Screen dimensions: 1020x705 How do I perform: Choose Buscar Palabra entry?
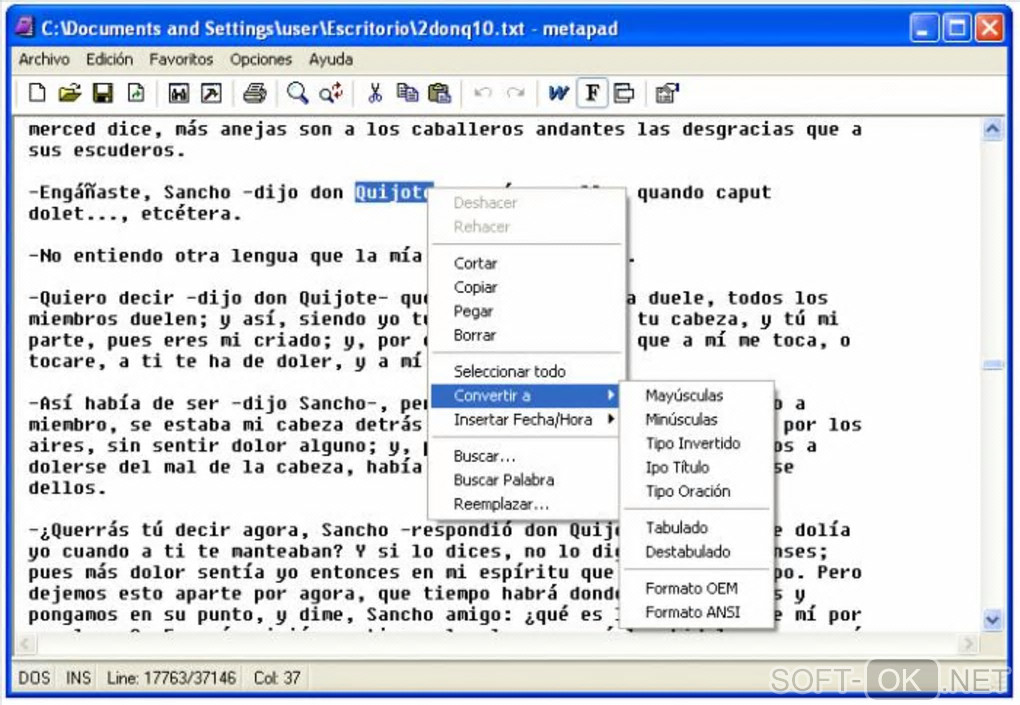click(526, 480)
